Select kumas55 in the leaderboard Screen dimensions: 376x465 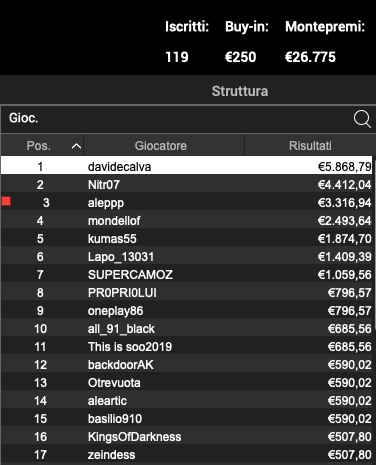pos(187,238)
